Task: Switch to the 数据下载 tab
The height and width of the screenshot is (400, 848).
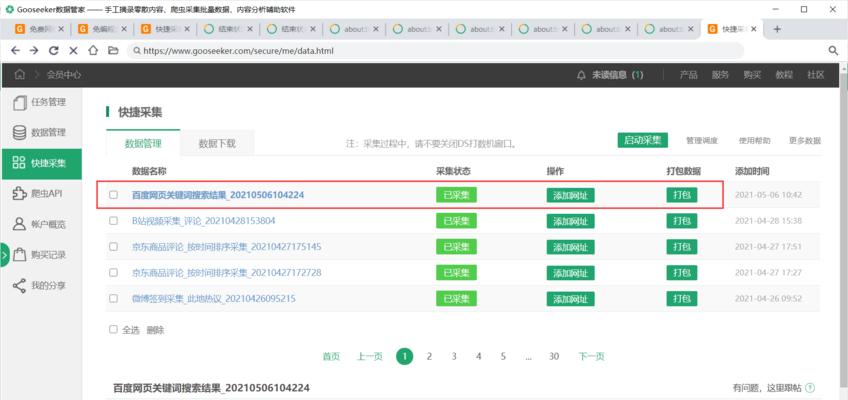Action: point(217,144)
